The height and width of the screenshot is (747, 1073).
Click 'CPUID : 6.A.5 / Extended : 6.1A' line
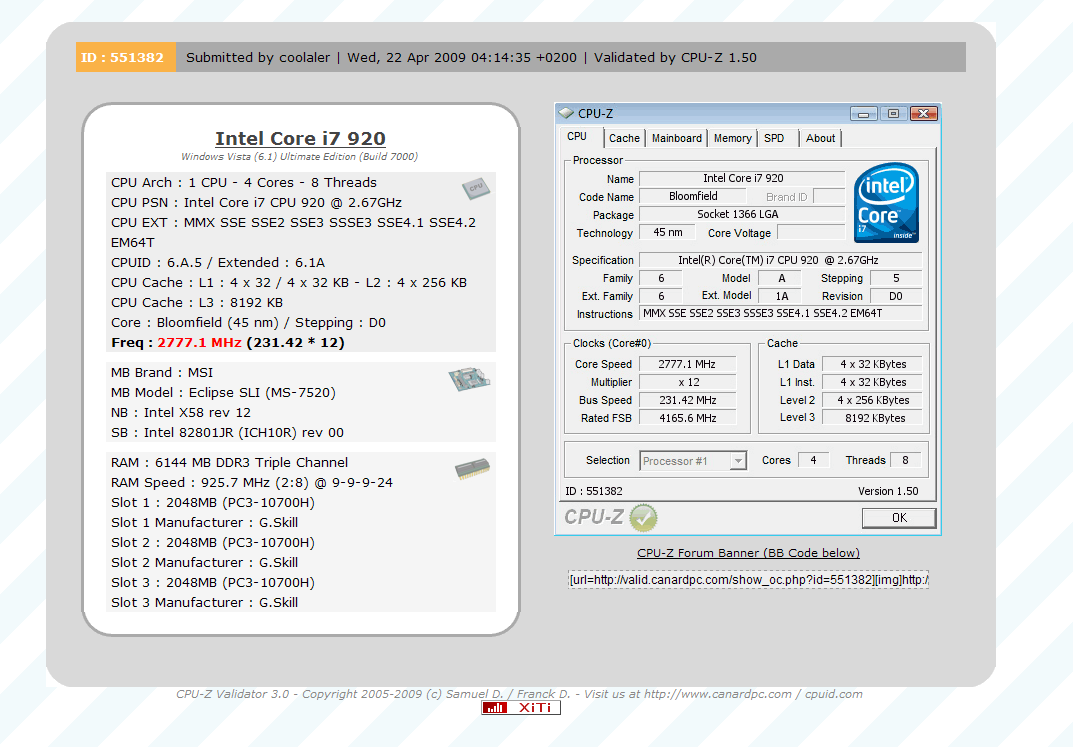218,263
